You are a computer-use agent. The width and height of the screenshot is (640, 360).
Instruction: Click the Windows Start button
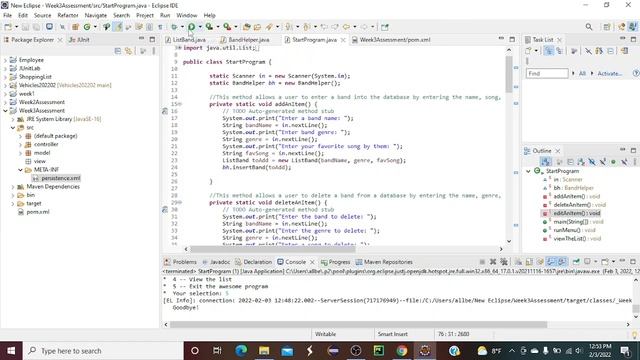click(x=11, y=351)
